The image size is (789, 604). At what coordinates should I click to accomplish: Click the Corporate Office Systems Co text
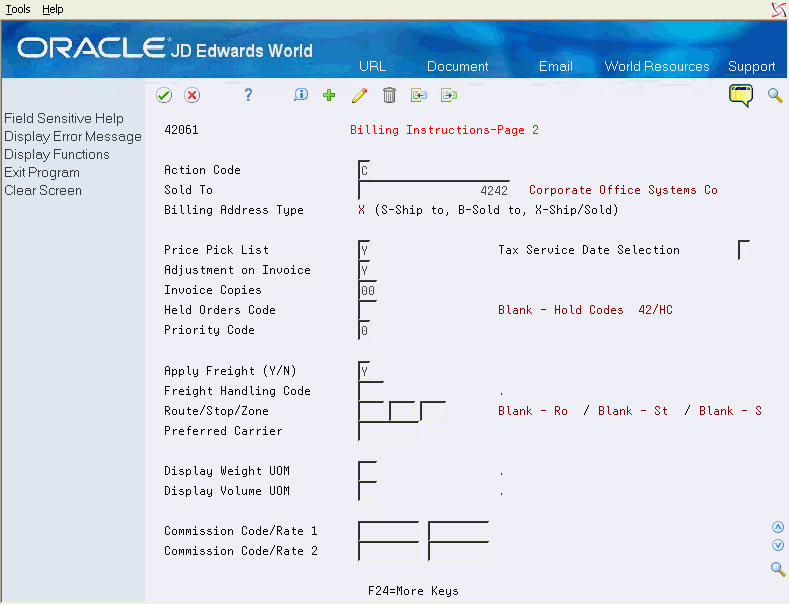coord(623,190)
